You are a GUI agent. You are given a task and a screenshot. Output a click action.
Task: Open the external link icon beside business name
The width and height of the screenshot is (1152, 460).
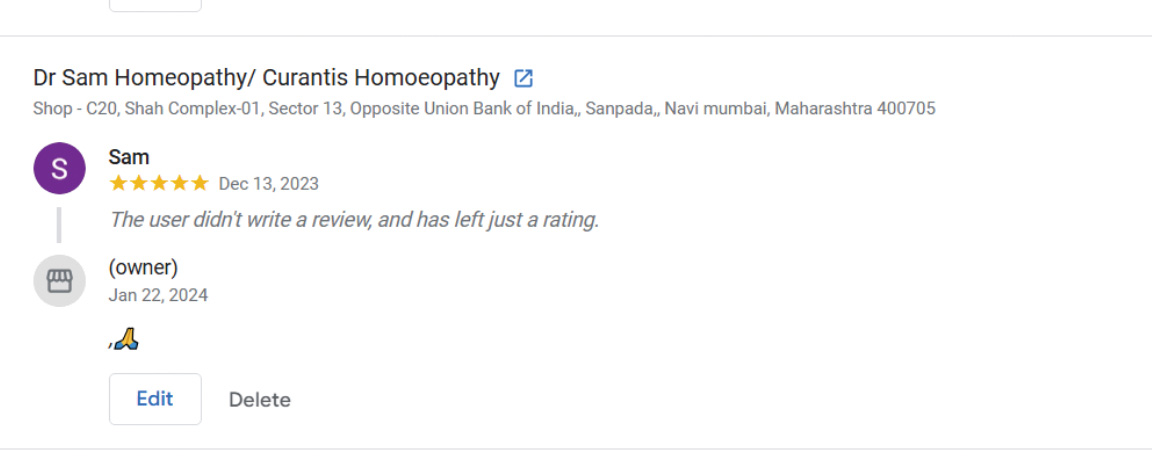523,78
